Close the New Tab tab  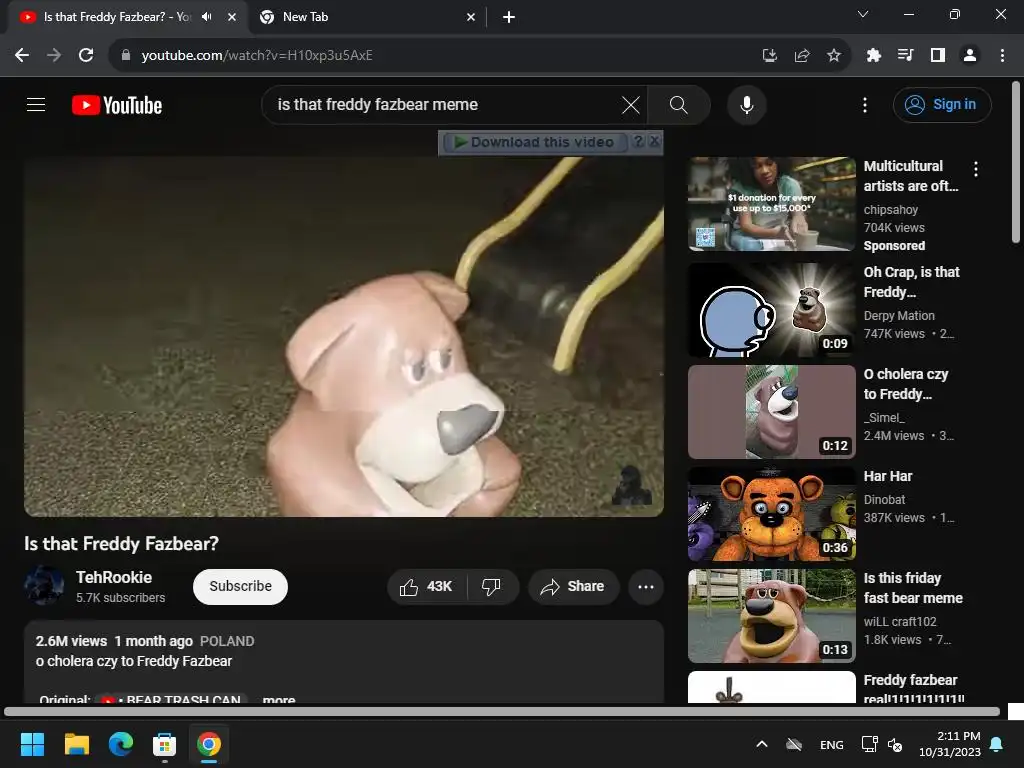(x=471, y=17)
